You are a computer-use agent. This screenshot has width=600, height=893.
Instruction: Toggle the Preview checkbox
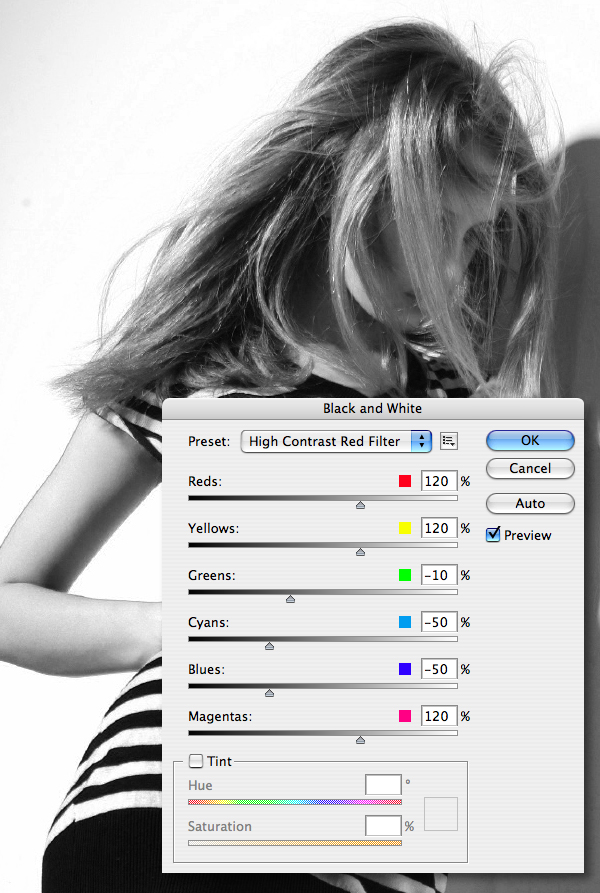tap(493, 535)
